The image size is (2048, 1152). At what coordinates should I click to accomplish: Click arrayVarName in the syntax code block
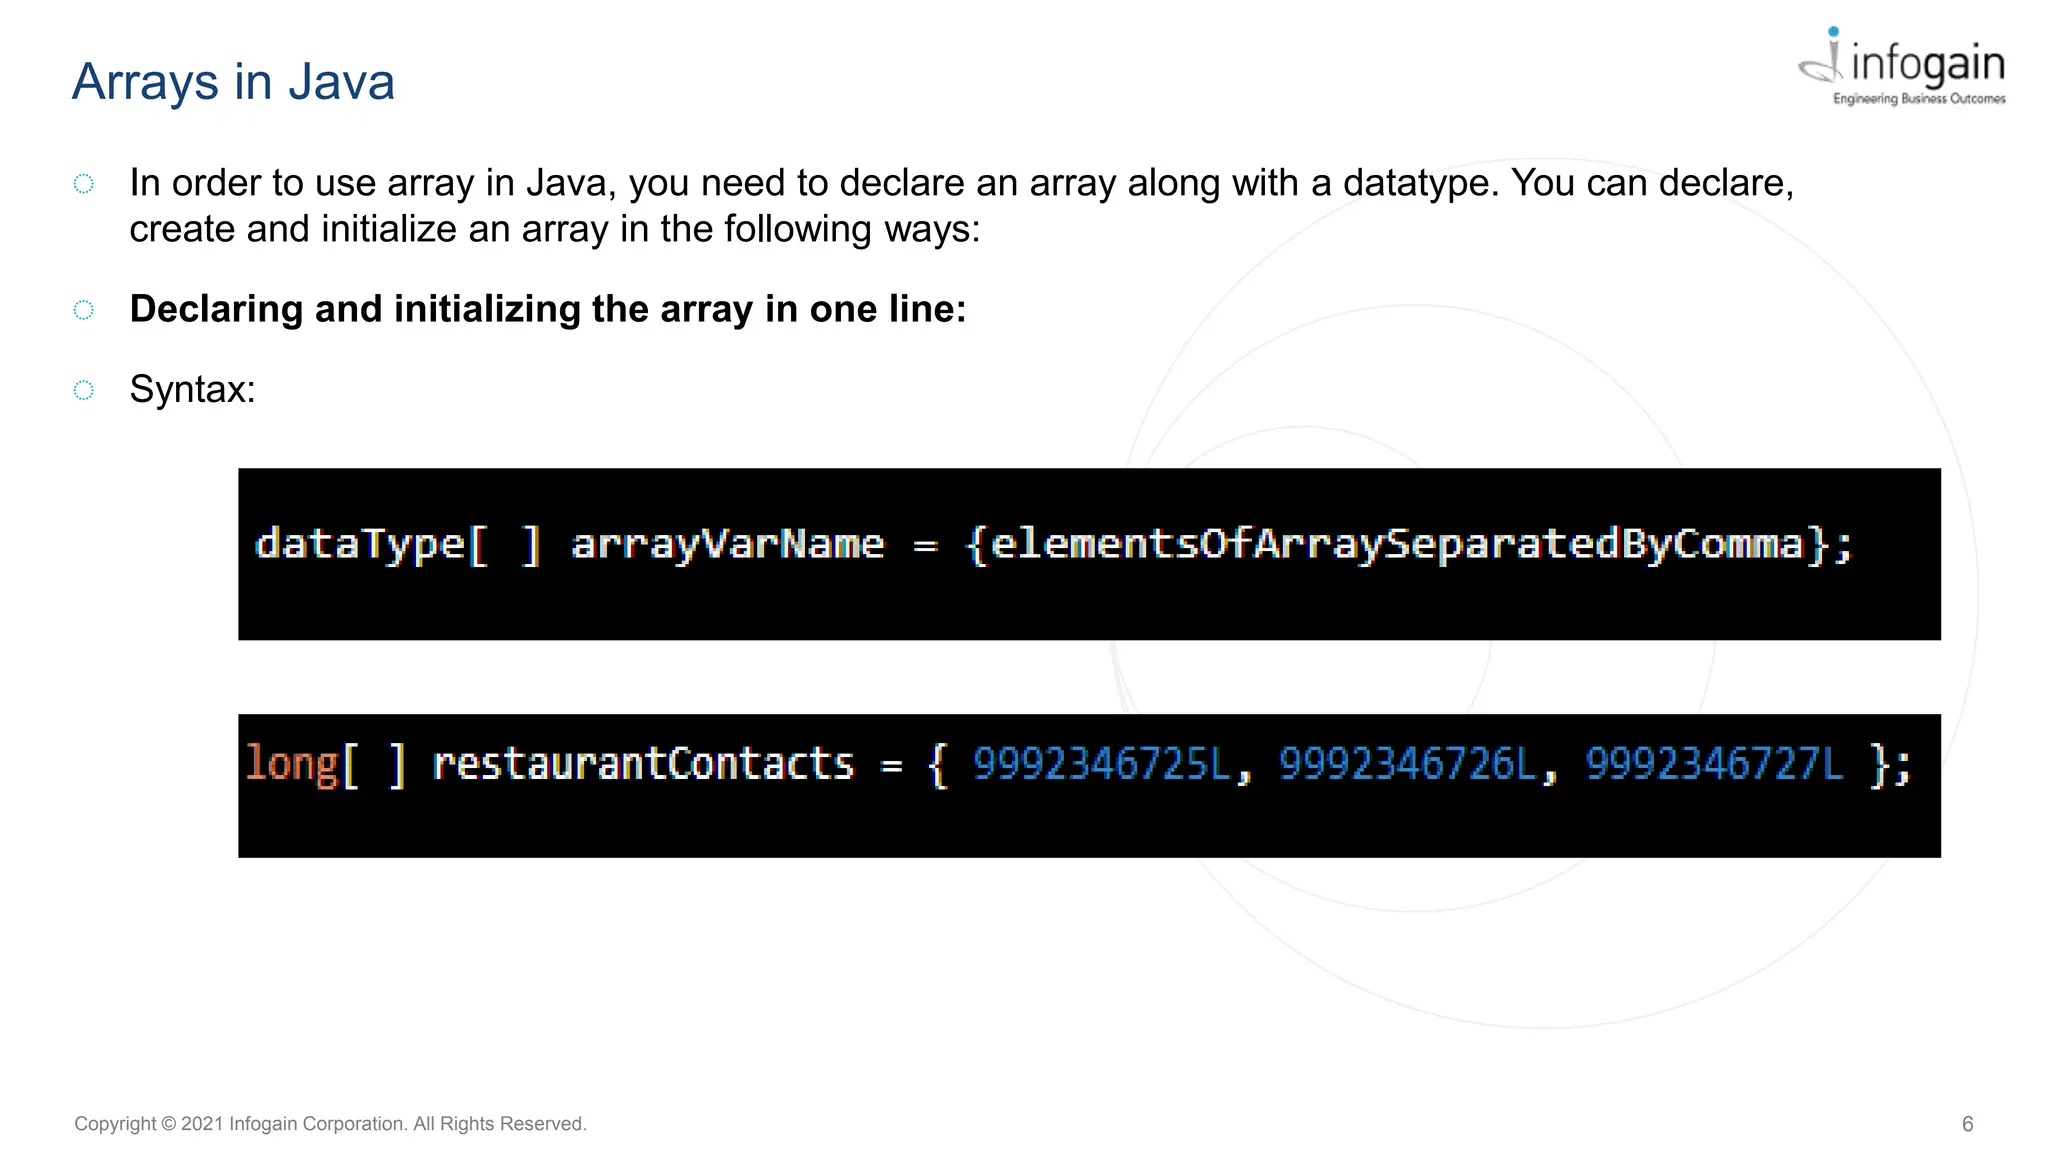[x=727, y=545]
